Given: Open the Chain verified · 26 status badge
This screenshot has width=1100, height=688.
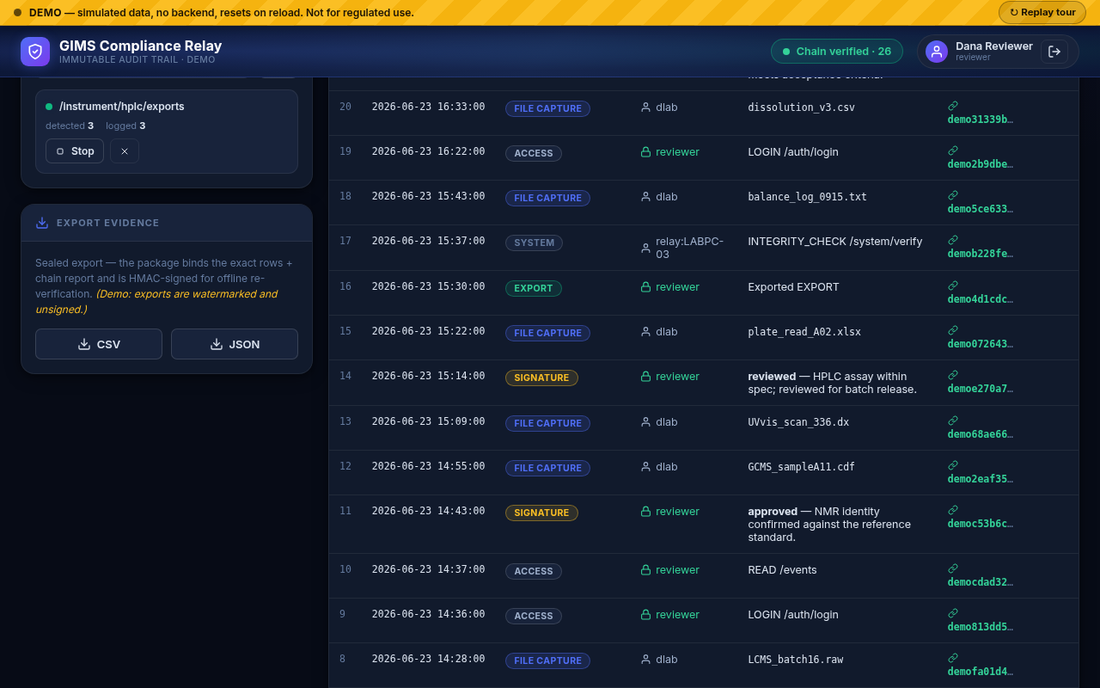Looking at the screenshot, I should 836,51.
